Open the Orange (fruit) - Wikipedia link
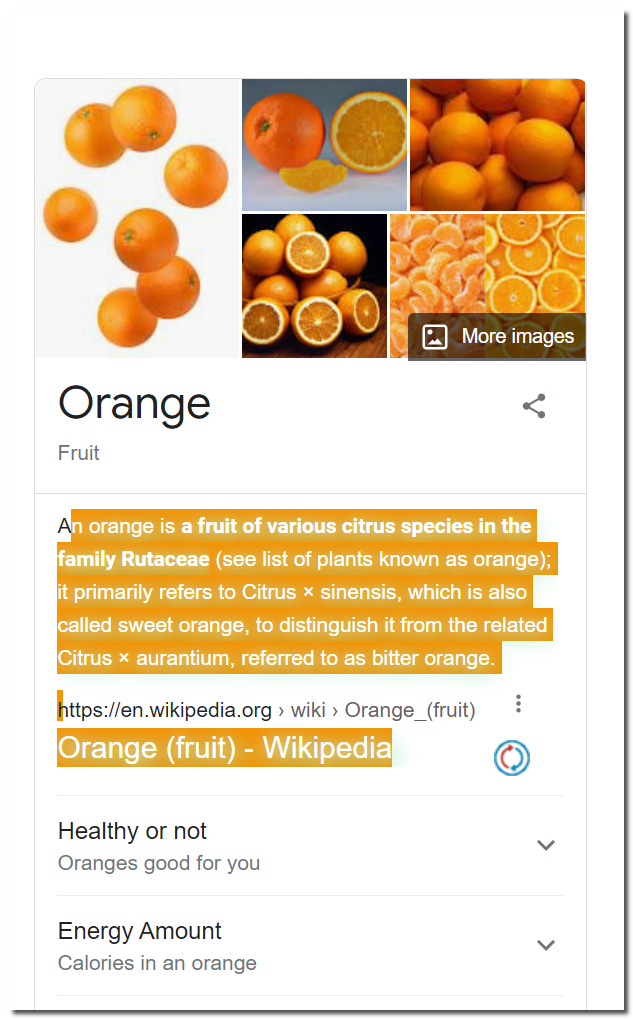Viewport: 633px width, 1019px height. point(226,747)
